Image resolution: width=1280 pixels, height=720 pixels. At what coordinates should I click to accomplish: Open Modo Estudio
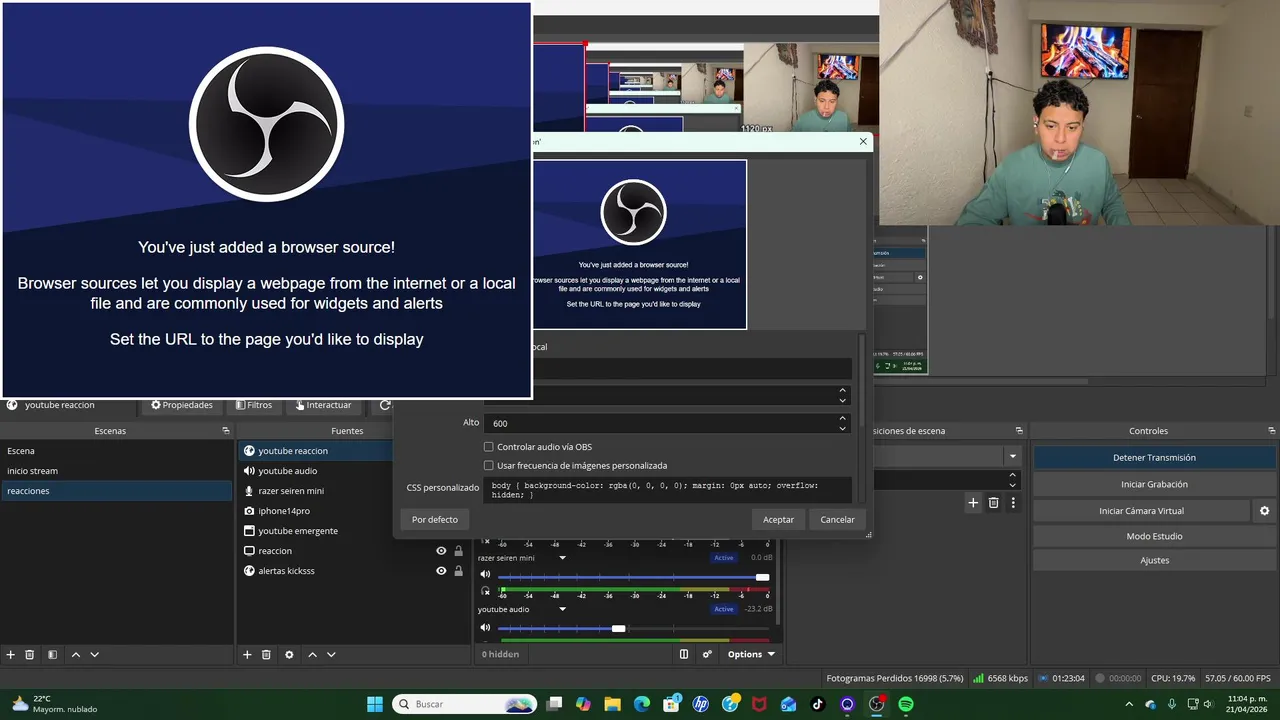pos(1154,536)
